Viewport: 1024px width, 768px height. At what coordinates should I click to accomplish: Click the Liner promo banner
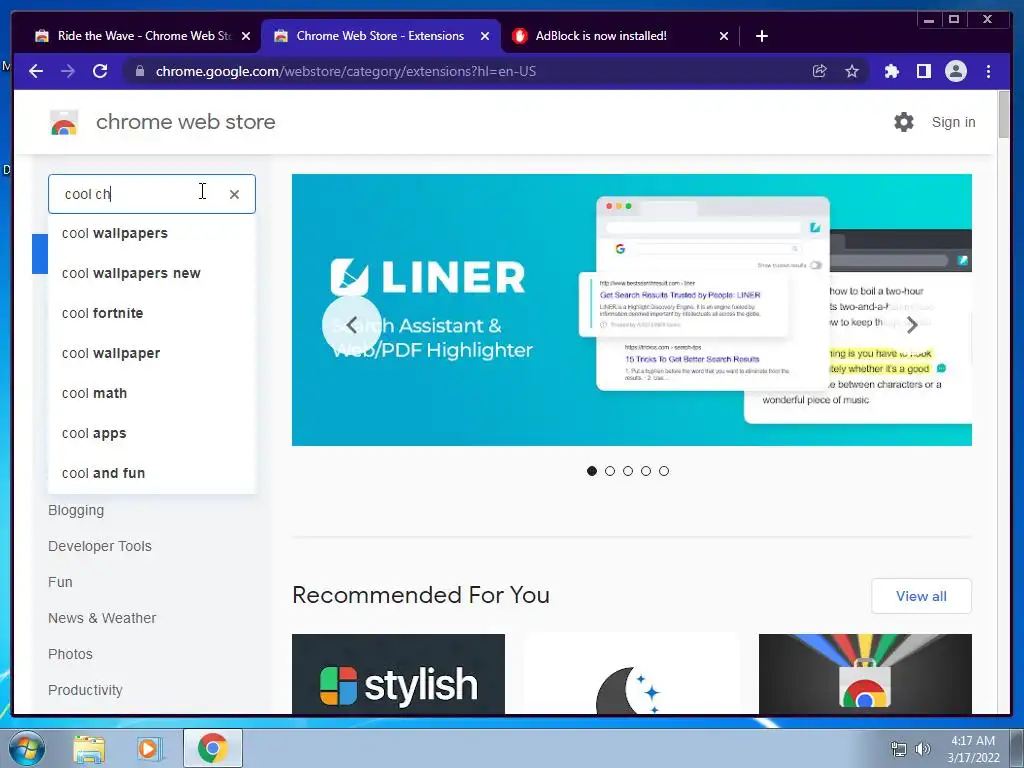(x=632, y=310)
